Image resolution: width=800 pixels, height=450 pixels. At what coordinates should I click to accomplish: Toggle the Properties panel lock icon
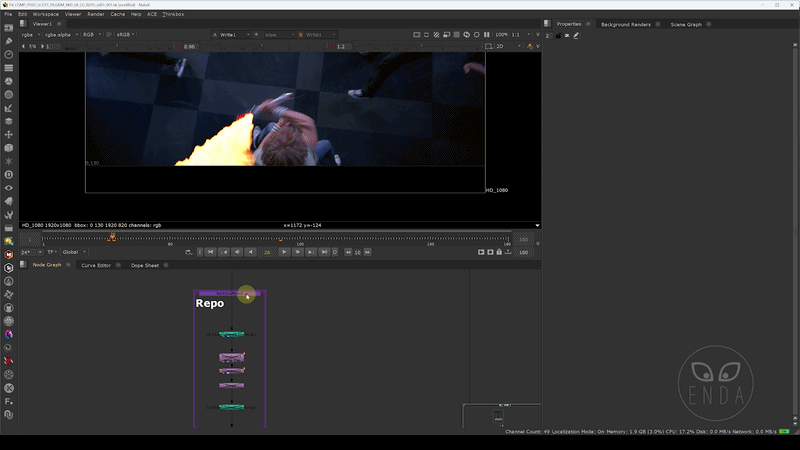tap(558, 36)
